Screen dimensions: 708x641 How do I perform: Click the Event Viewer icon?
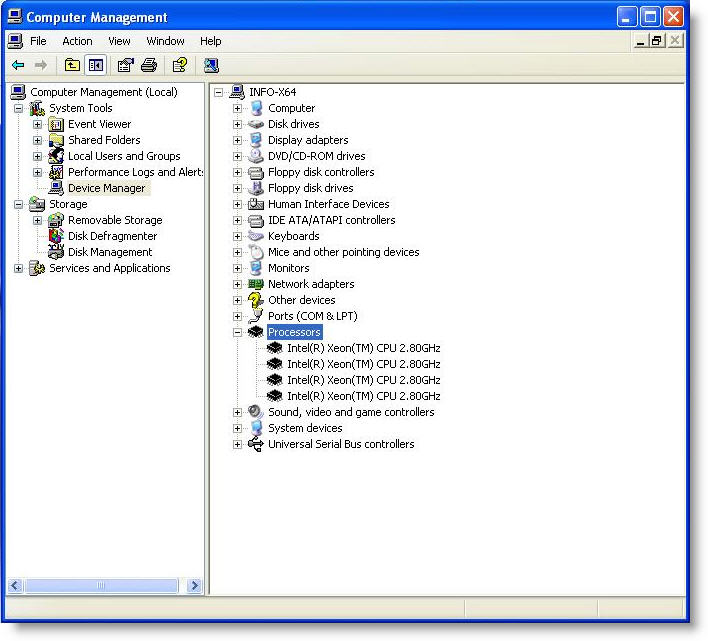coord(56,124)
